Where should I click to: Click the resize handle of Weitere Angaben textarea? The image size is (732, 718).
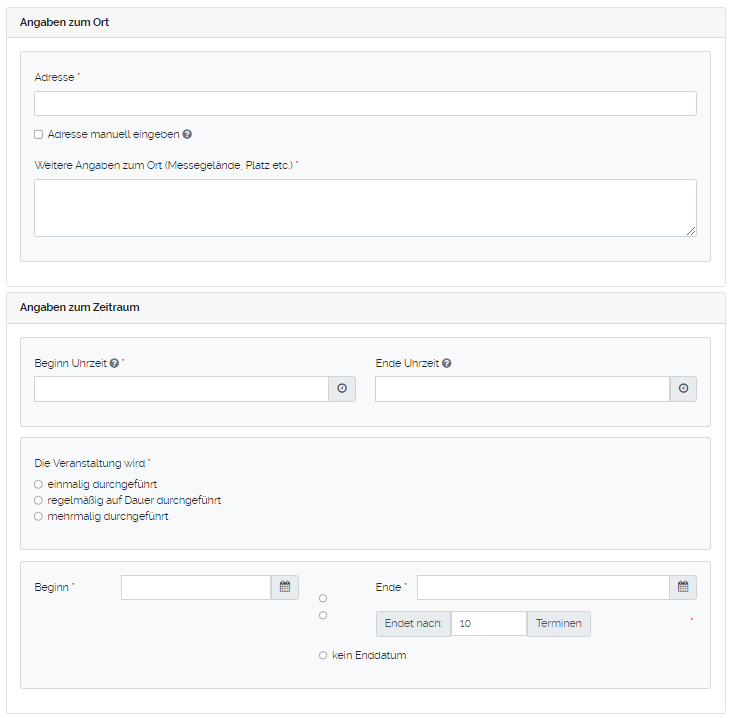pyautogui.click(x=691, y=231)
